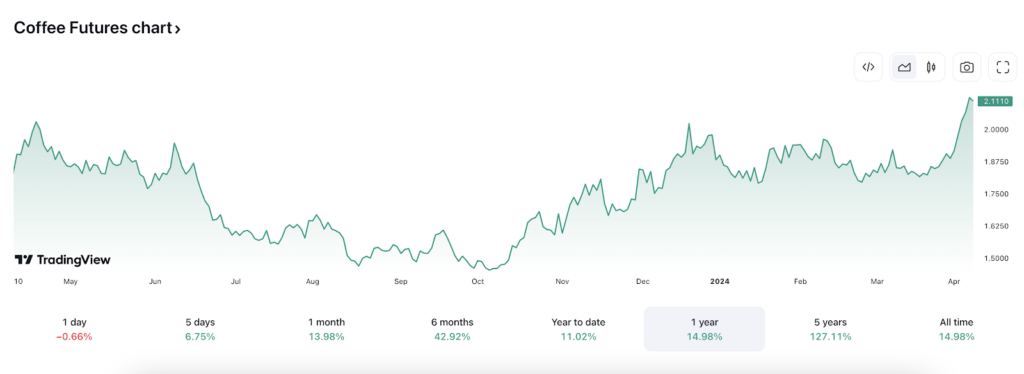Select the All time range
1024x374 pixels.
click(956, 329)
